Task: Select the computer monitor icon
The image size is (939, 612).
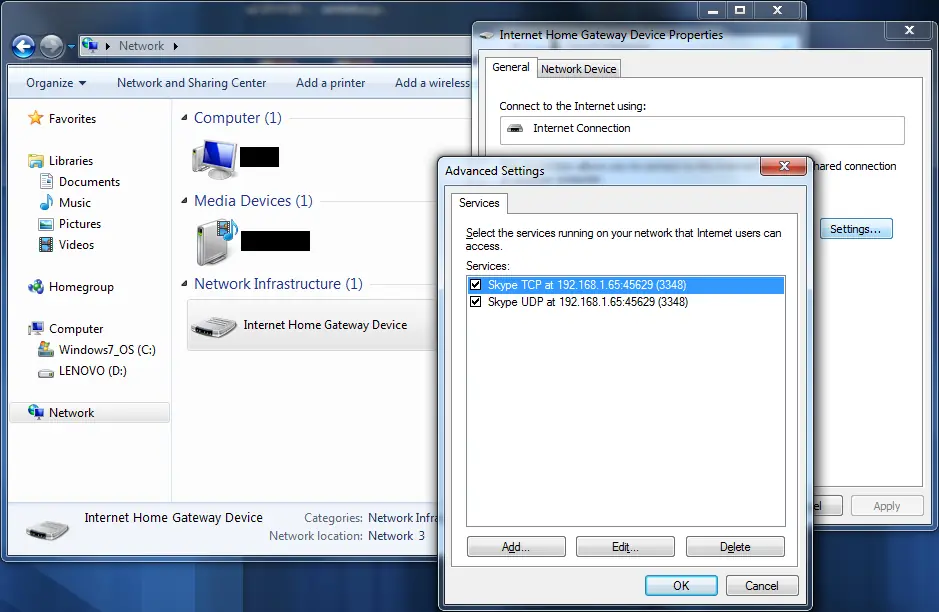Action: point(214,159)
